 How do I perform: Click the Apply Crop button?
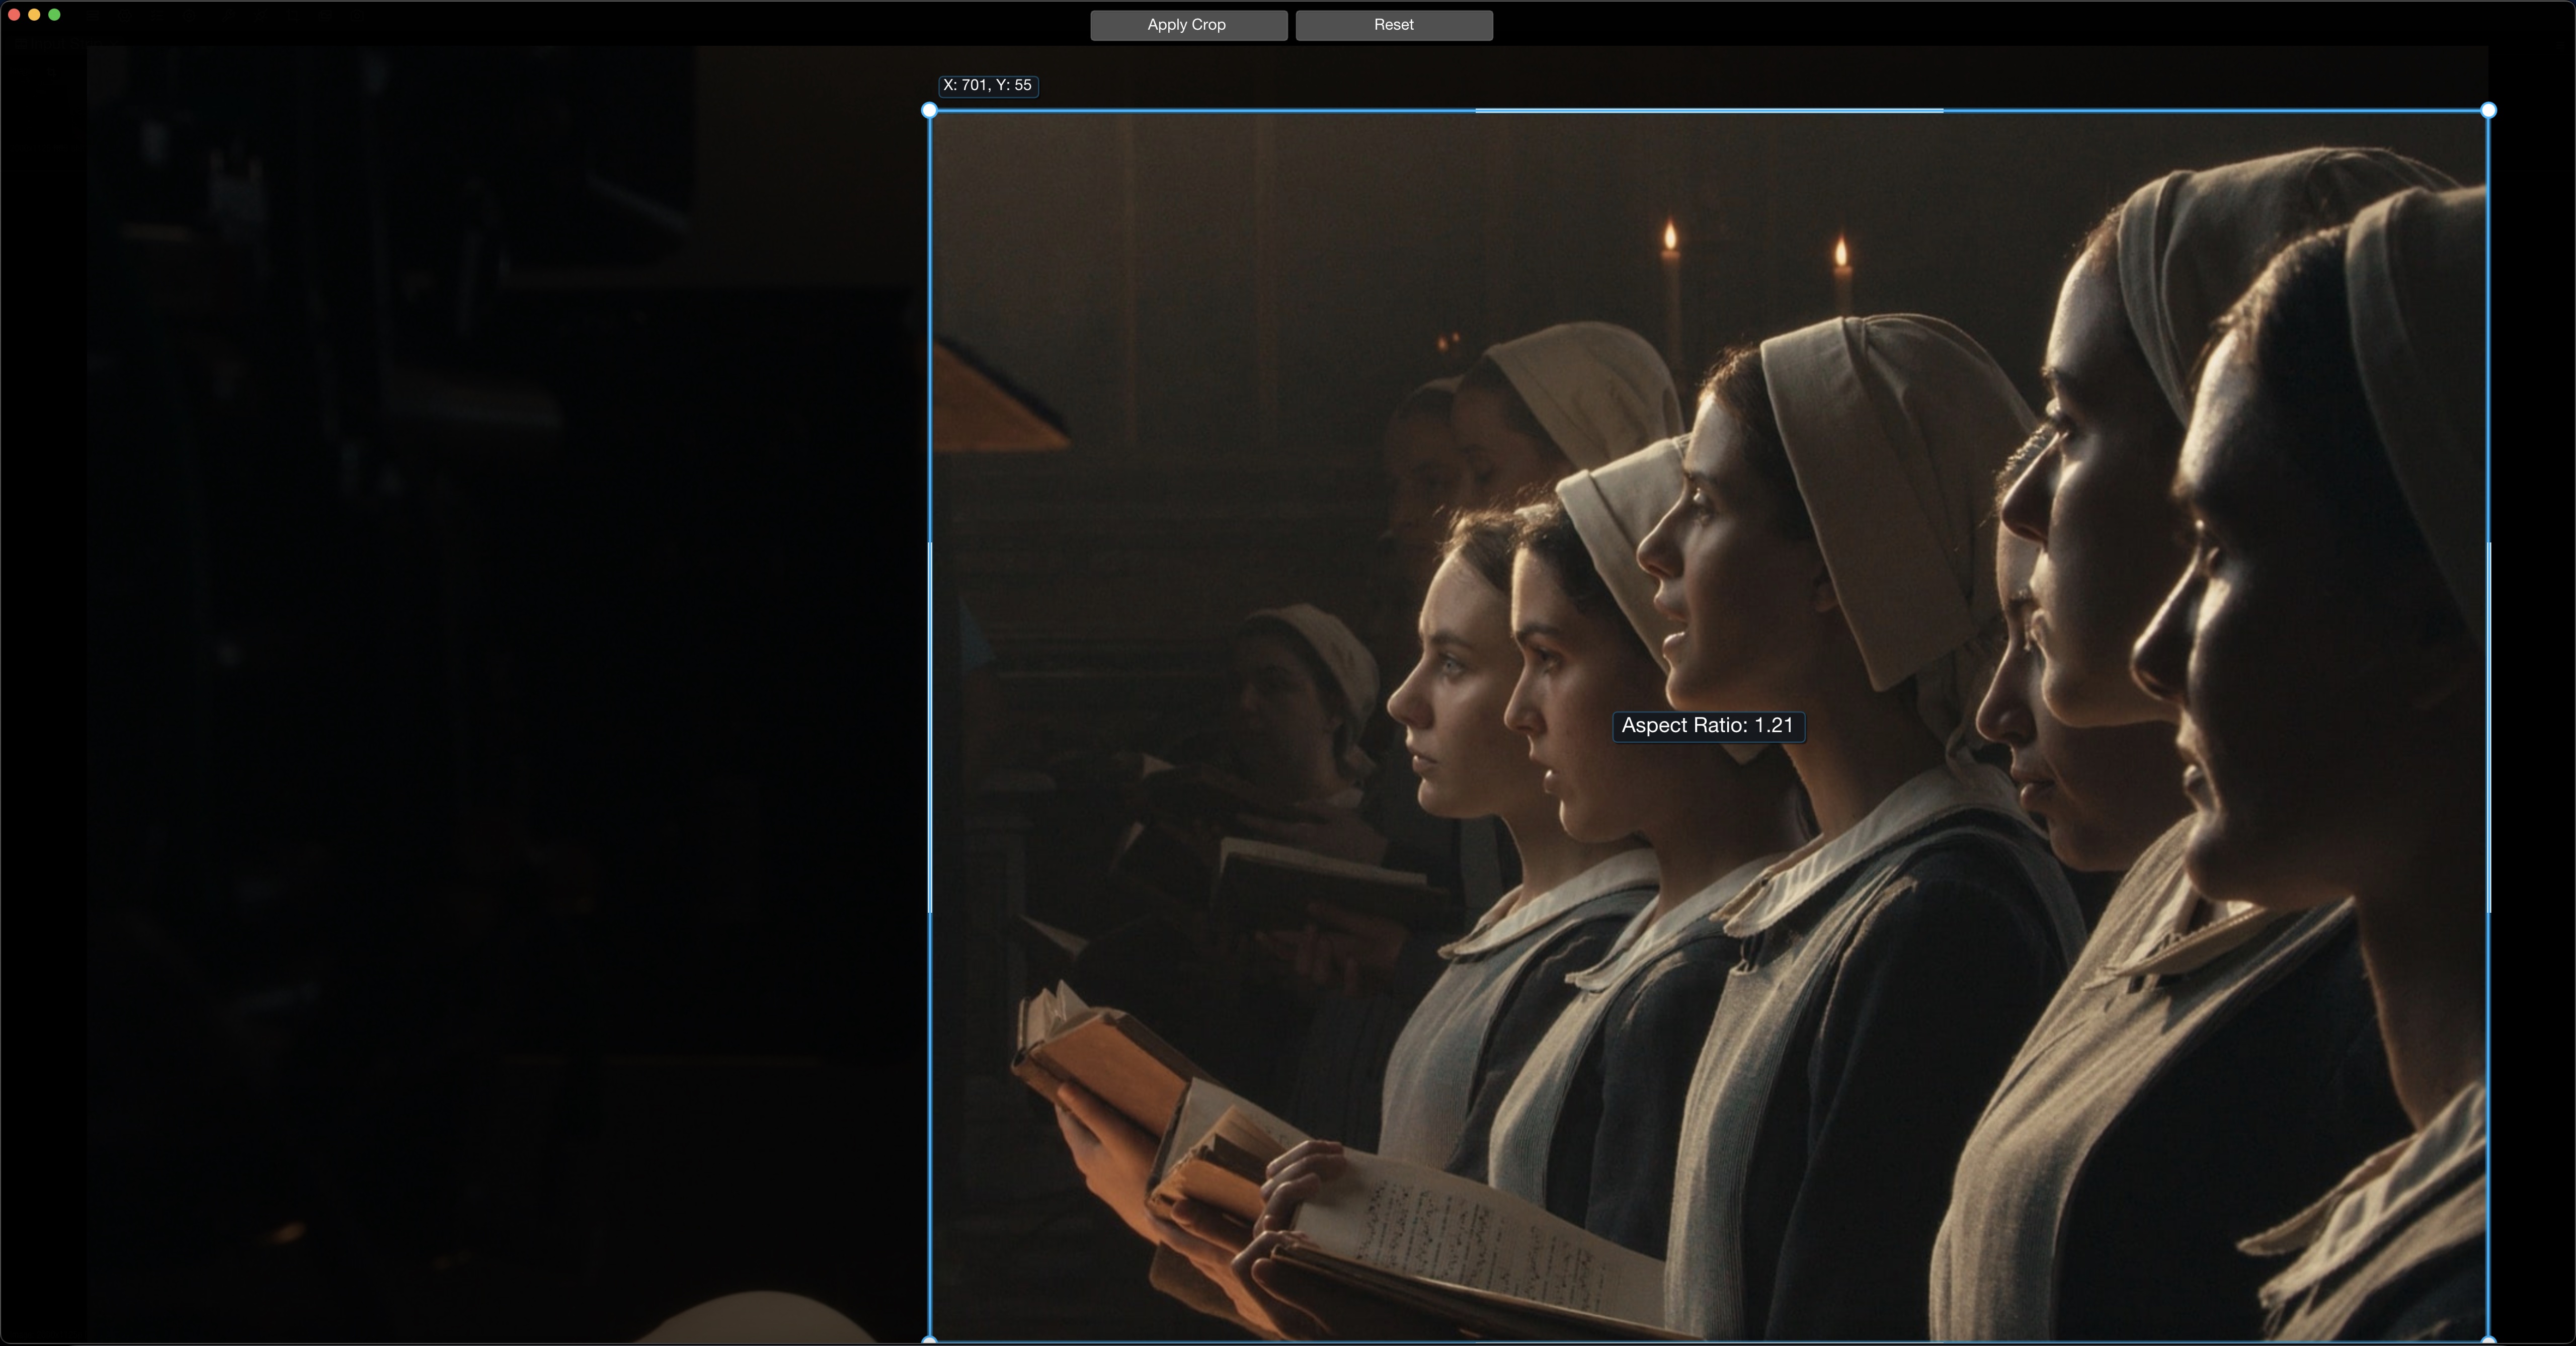click(x=1188, y=25)
